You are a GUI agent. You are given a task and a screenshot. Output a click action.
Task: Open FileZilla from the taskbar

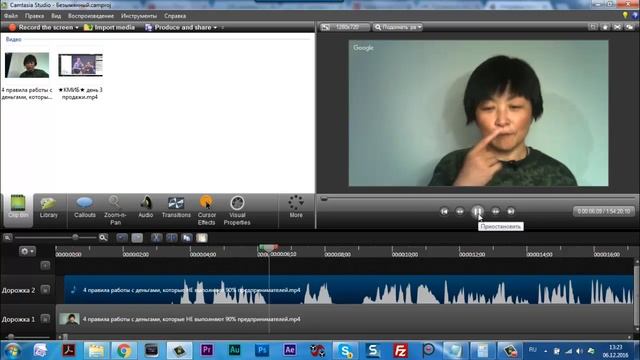point(400,350)
